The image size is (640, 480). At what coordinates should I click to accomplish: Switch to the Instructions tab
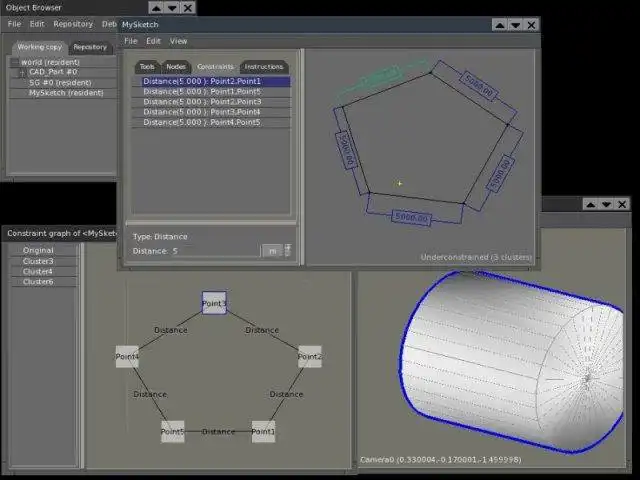click(264, 67)
